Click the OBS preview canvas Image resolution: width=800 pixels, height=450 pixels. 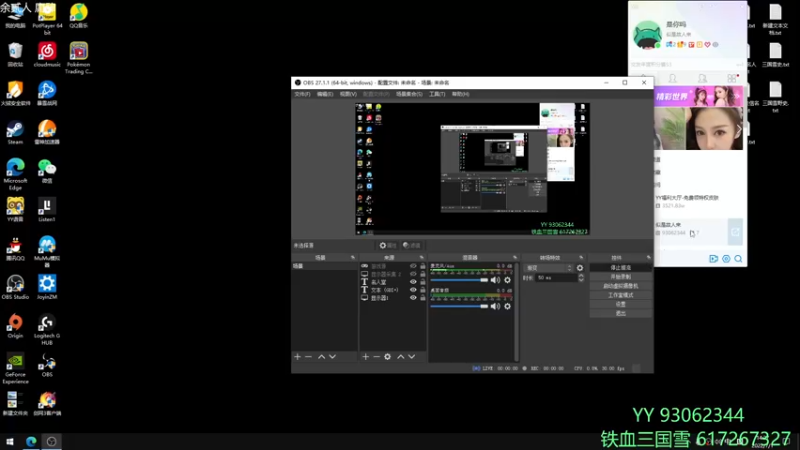[472, 169]
